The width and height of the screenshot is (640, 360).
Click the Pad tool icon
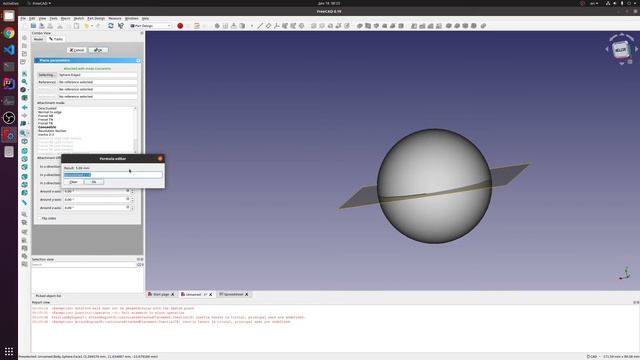[313, 26]
